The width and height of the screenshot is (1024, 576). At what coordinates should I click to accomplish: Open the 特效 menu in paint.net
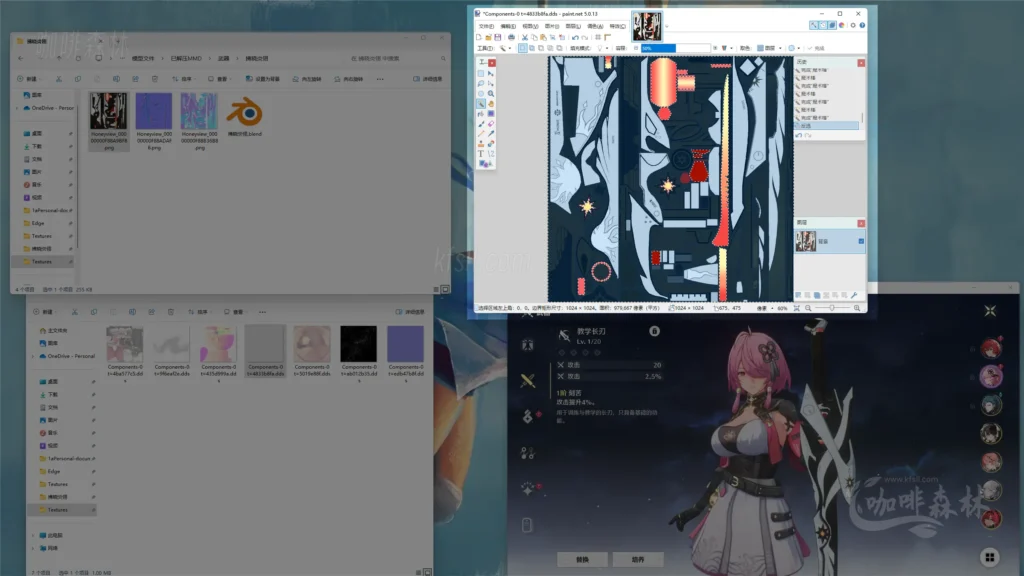click(x=619, y=26)
